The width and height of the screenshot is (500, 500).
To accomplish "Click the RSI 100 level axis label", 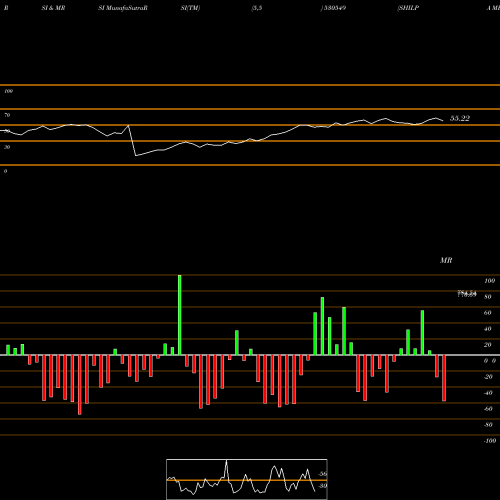I will coord(9,91).
